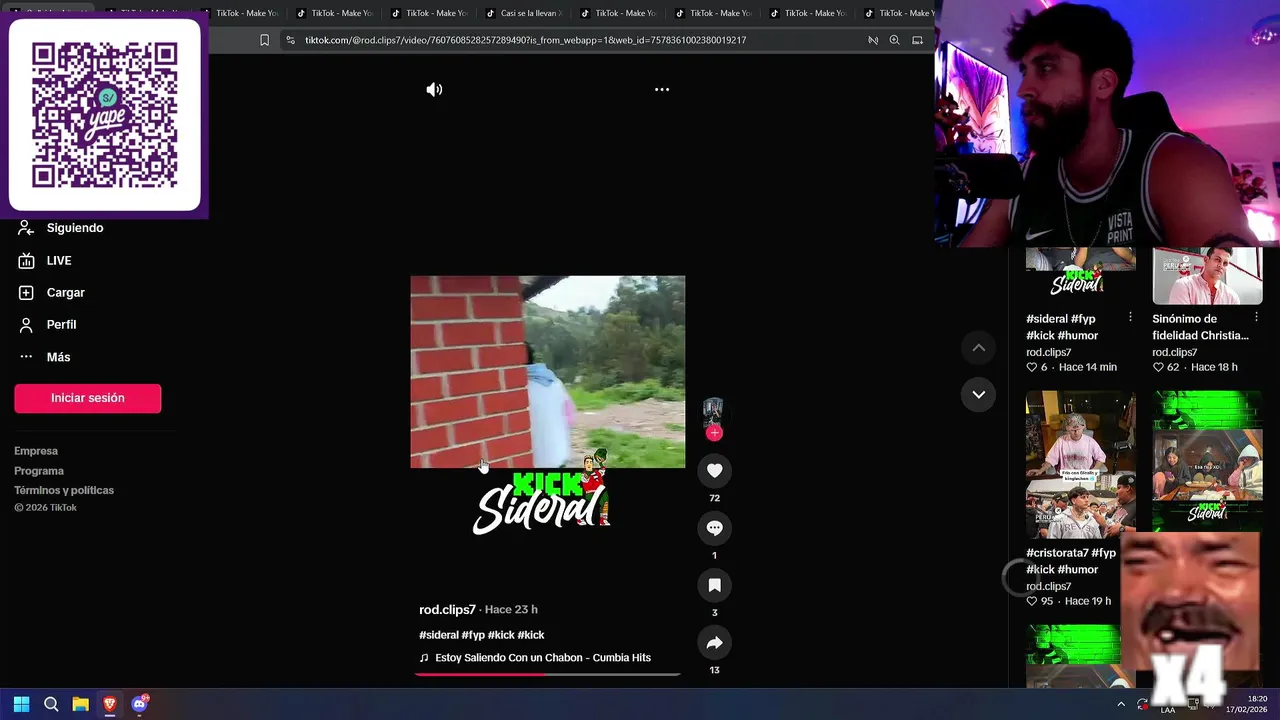Open Perfil in the TikTok sidebar
The image size is (1280, 720).
click(48, 324)
